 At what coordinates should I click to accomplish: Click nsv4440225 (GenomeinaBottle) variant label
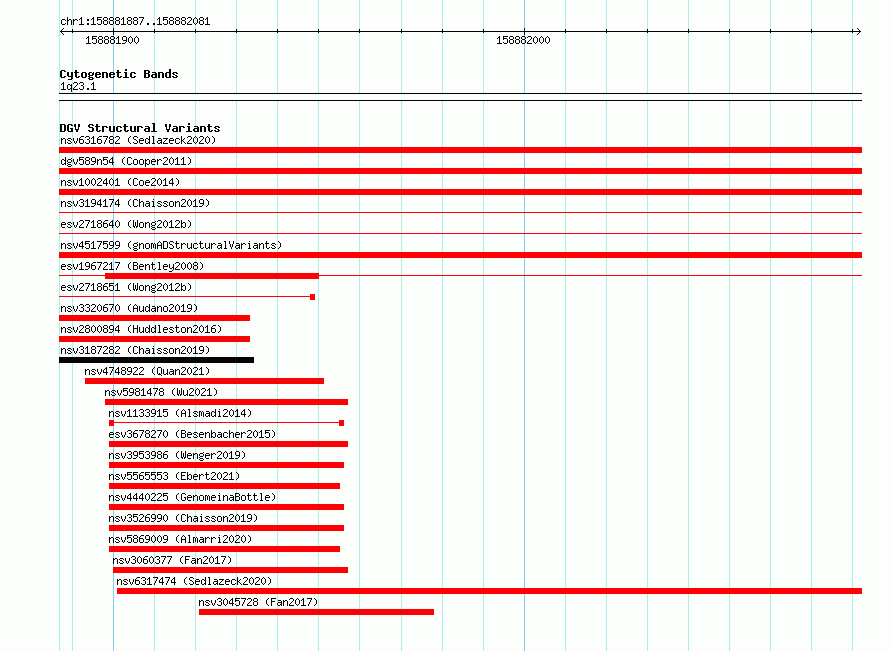coord(192,497)
